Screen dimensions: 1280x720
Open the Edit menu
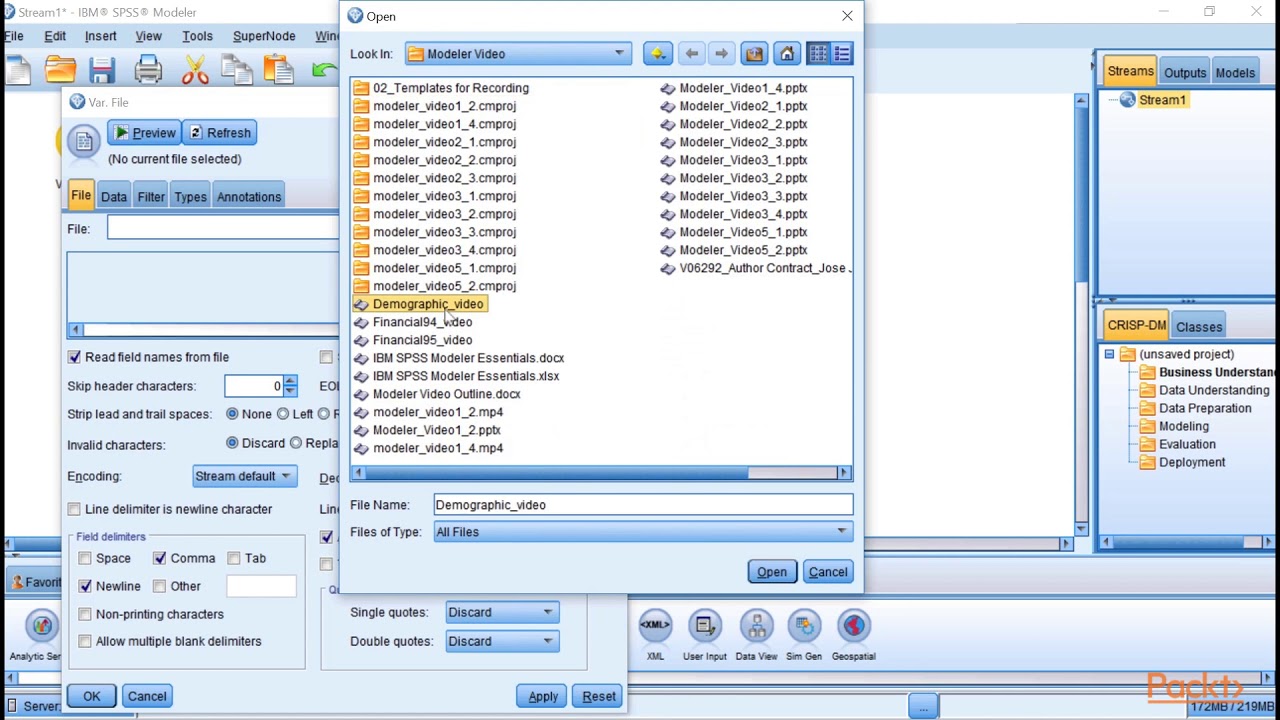click(x=55, y=36)
